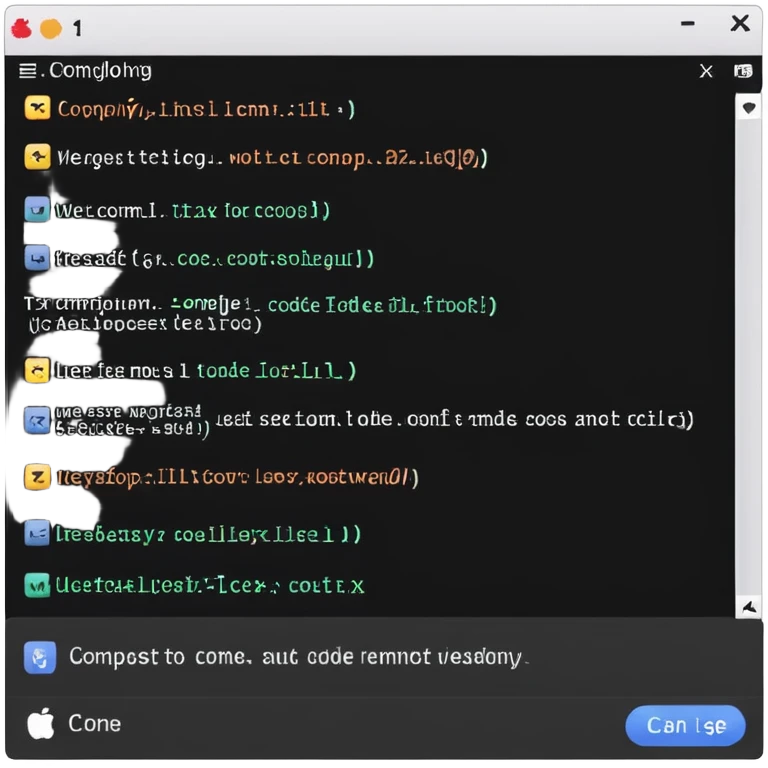This screenshot has height=768, width=768.
Task: Click the blue Can lse button
Action: click(x=685, y=725)
